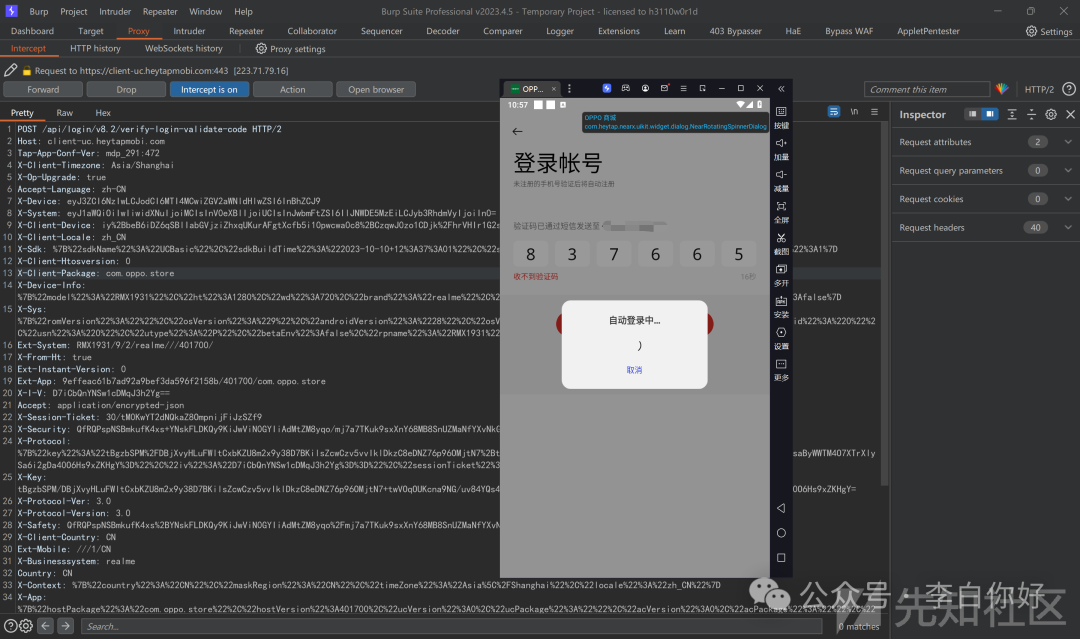This screenshot has width=1080, height=639.
Task: Tap Android back triangle in emulator sidebar
Action: tap(781, 508)
